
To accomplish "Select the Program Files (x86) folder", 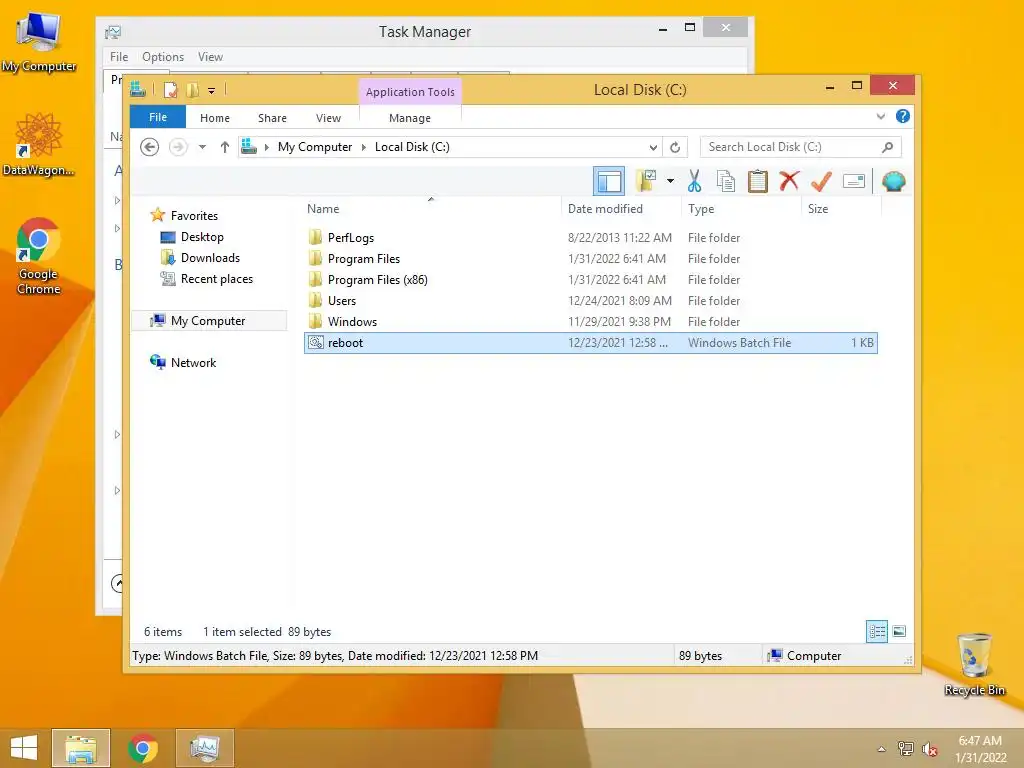I will (377, 280).
